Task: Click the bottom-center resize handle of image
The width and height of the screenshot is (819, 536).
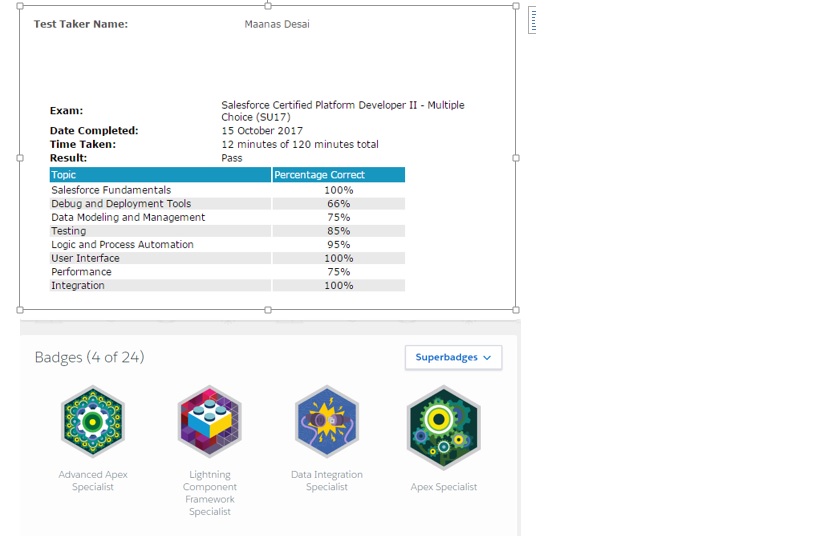Action: pyautogui.click(x=268, y=310)
